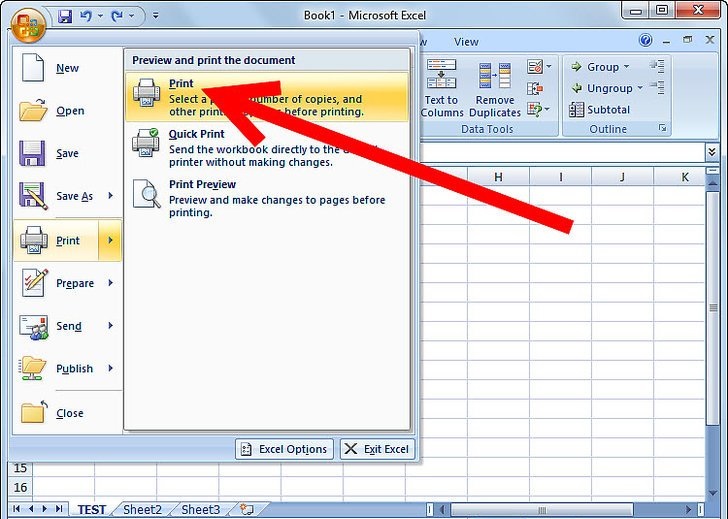Open the Group dropdown arrow
The image size is (728, 519).
pos(626,67)
